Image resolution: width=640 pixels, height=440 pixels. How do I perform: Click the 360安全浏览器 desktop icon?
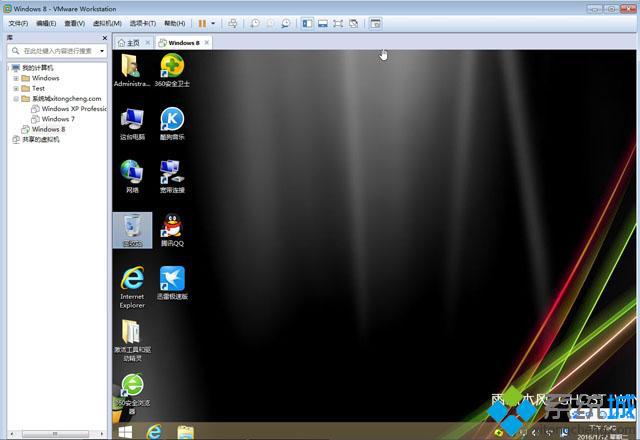click(x=132, y=393)
